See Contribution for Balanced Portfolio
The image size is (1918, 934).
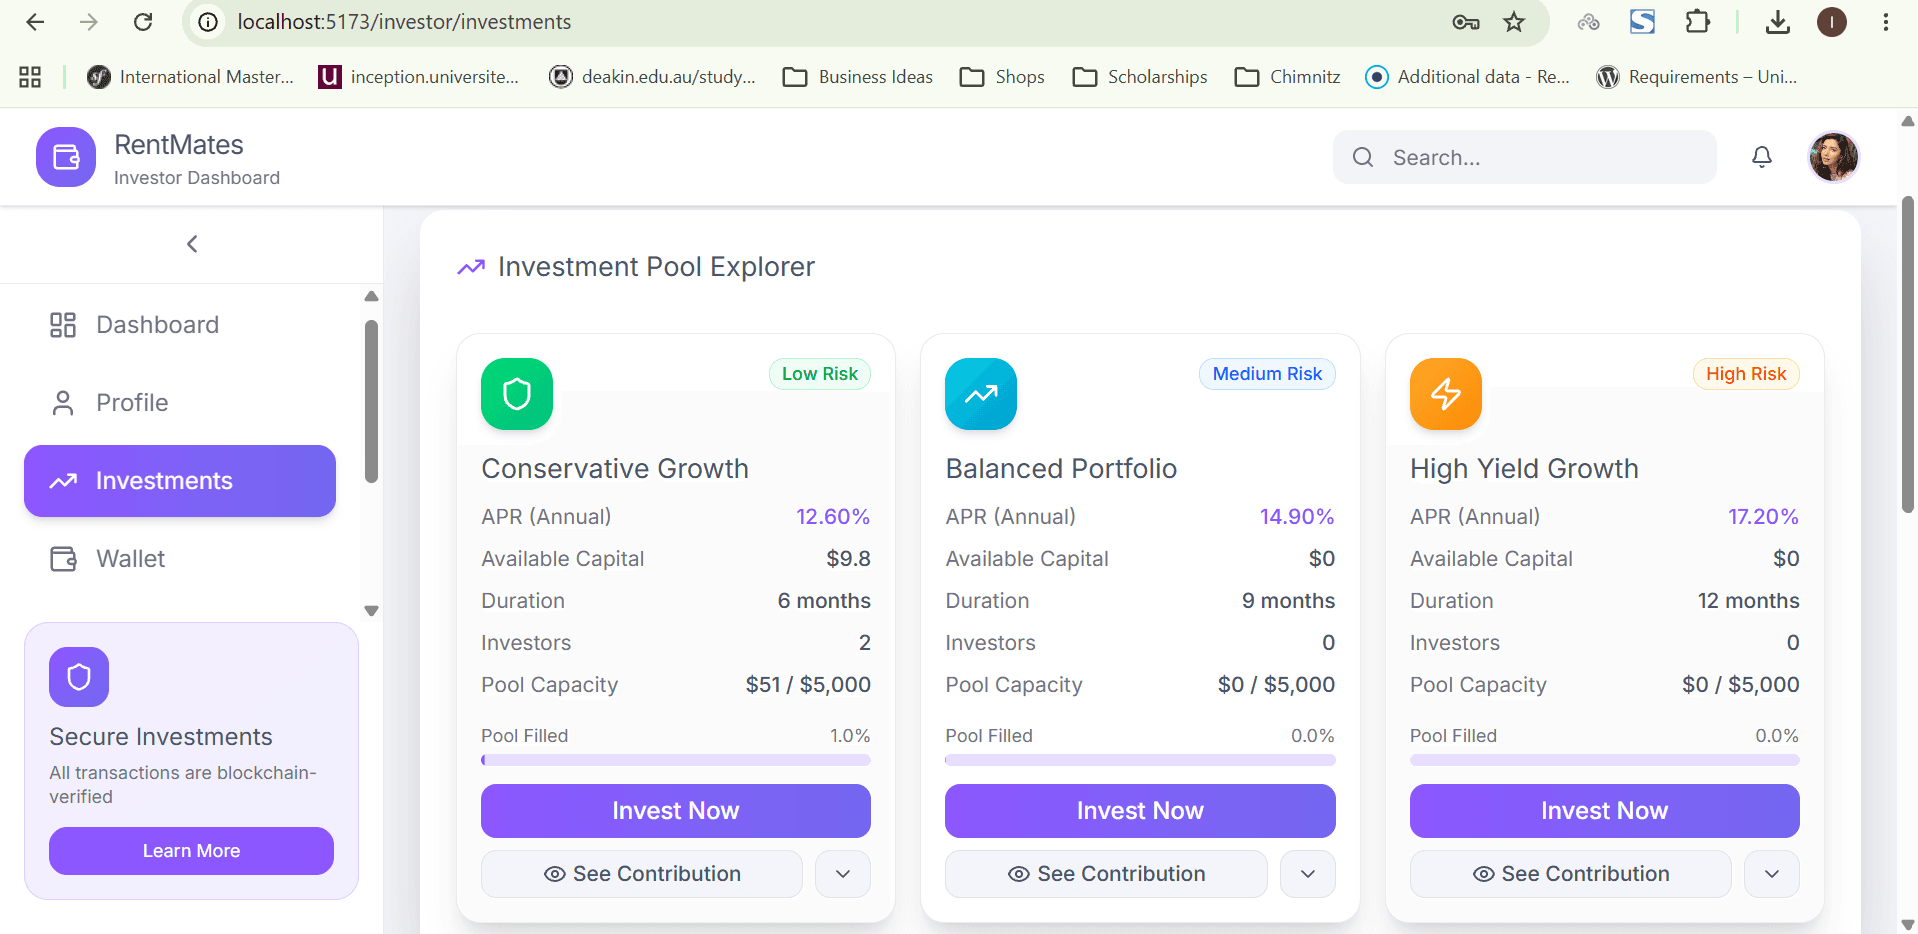1106,874
